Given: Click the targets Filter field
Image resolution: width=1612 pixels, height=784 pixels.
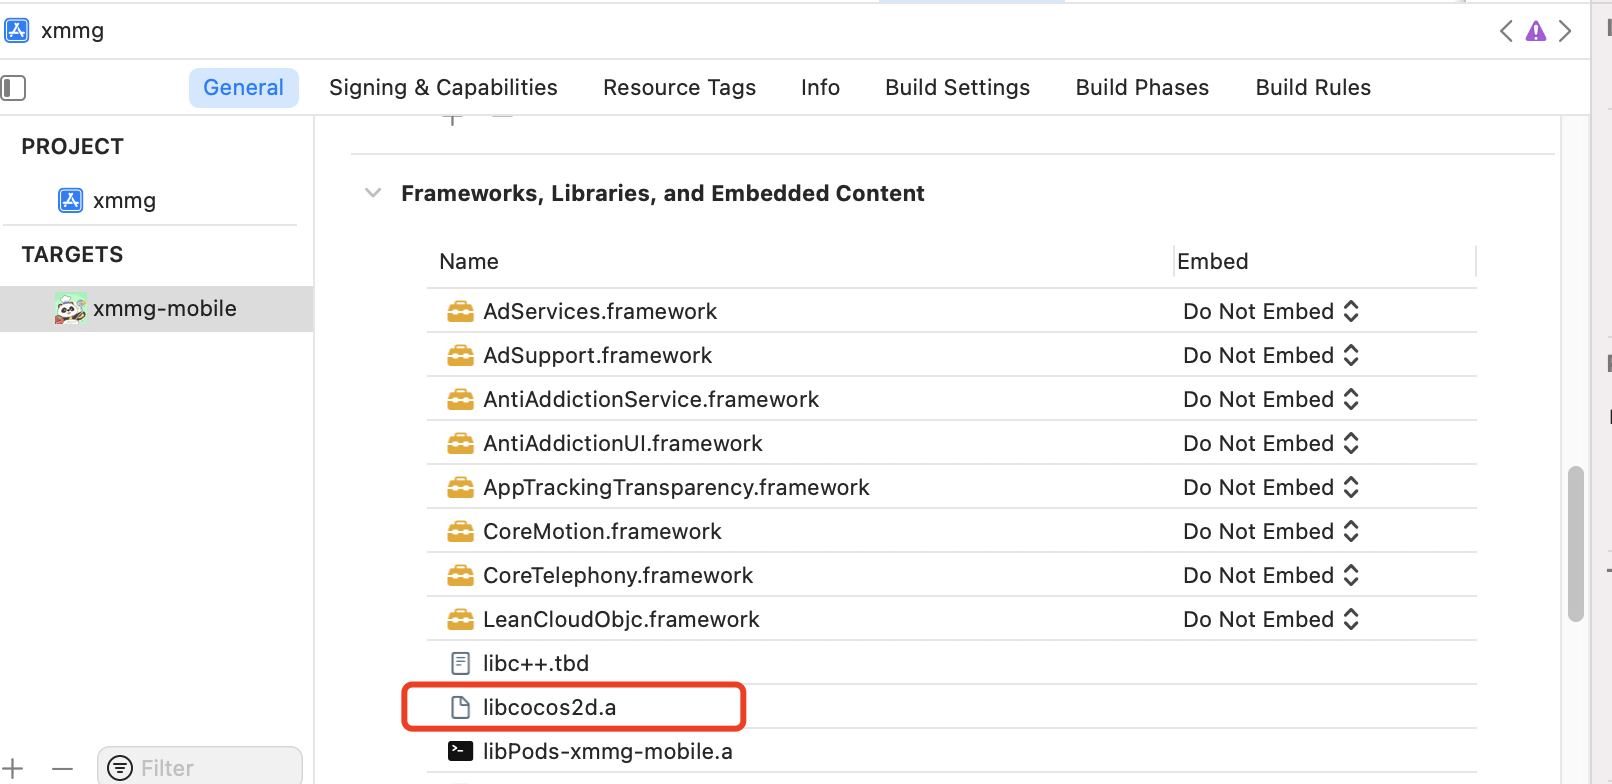Looking at the screenshot, I should click(210, 768).
